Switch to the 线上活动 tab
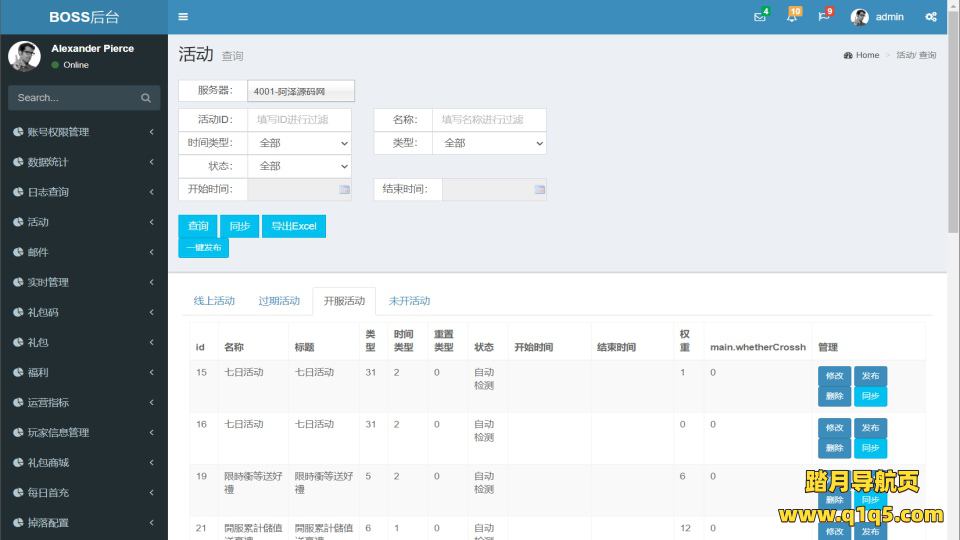 [x=214, y=301]
